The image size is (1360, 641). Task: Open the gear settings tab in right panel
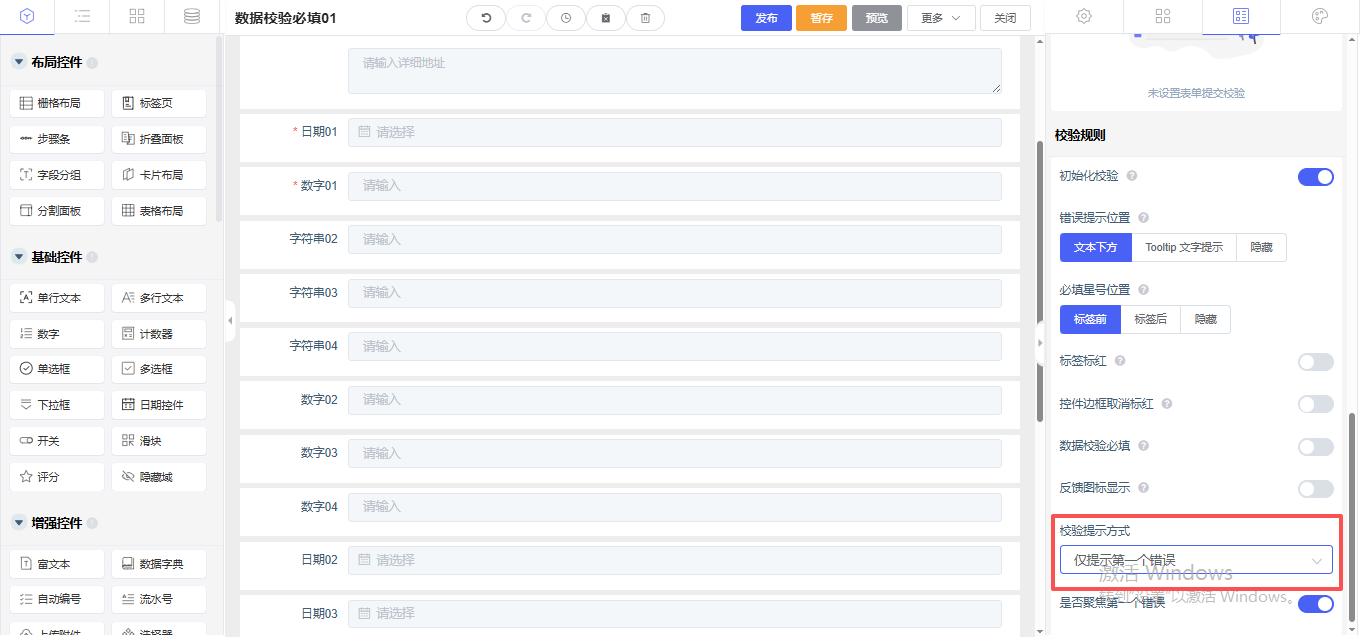[1083, 16]
